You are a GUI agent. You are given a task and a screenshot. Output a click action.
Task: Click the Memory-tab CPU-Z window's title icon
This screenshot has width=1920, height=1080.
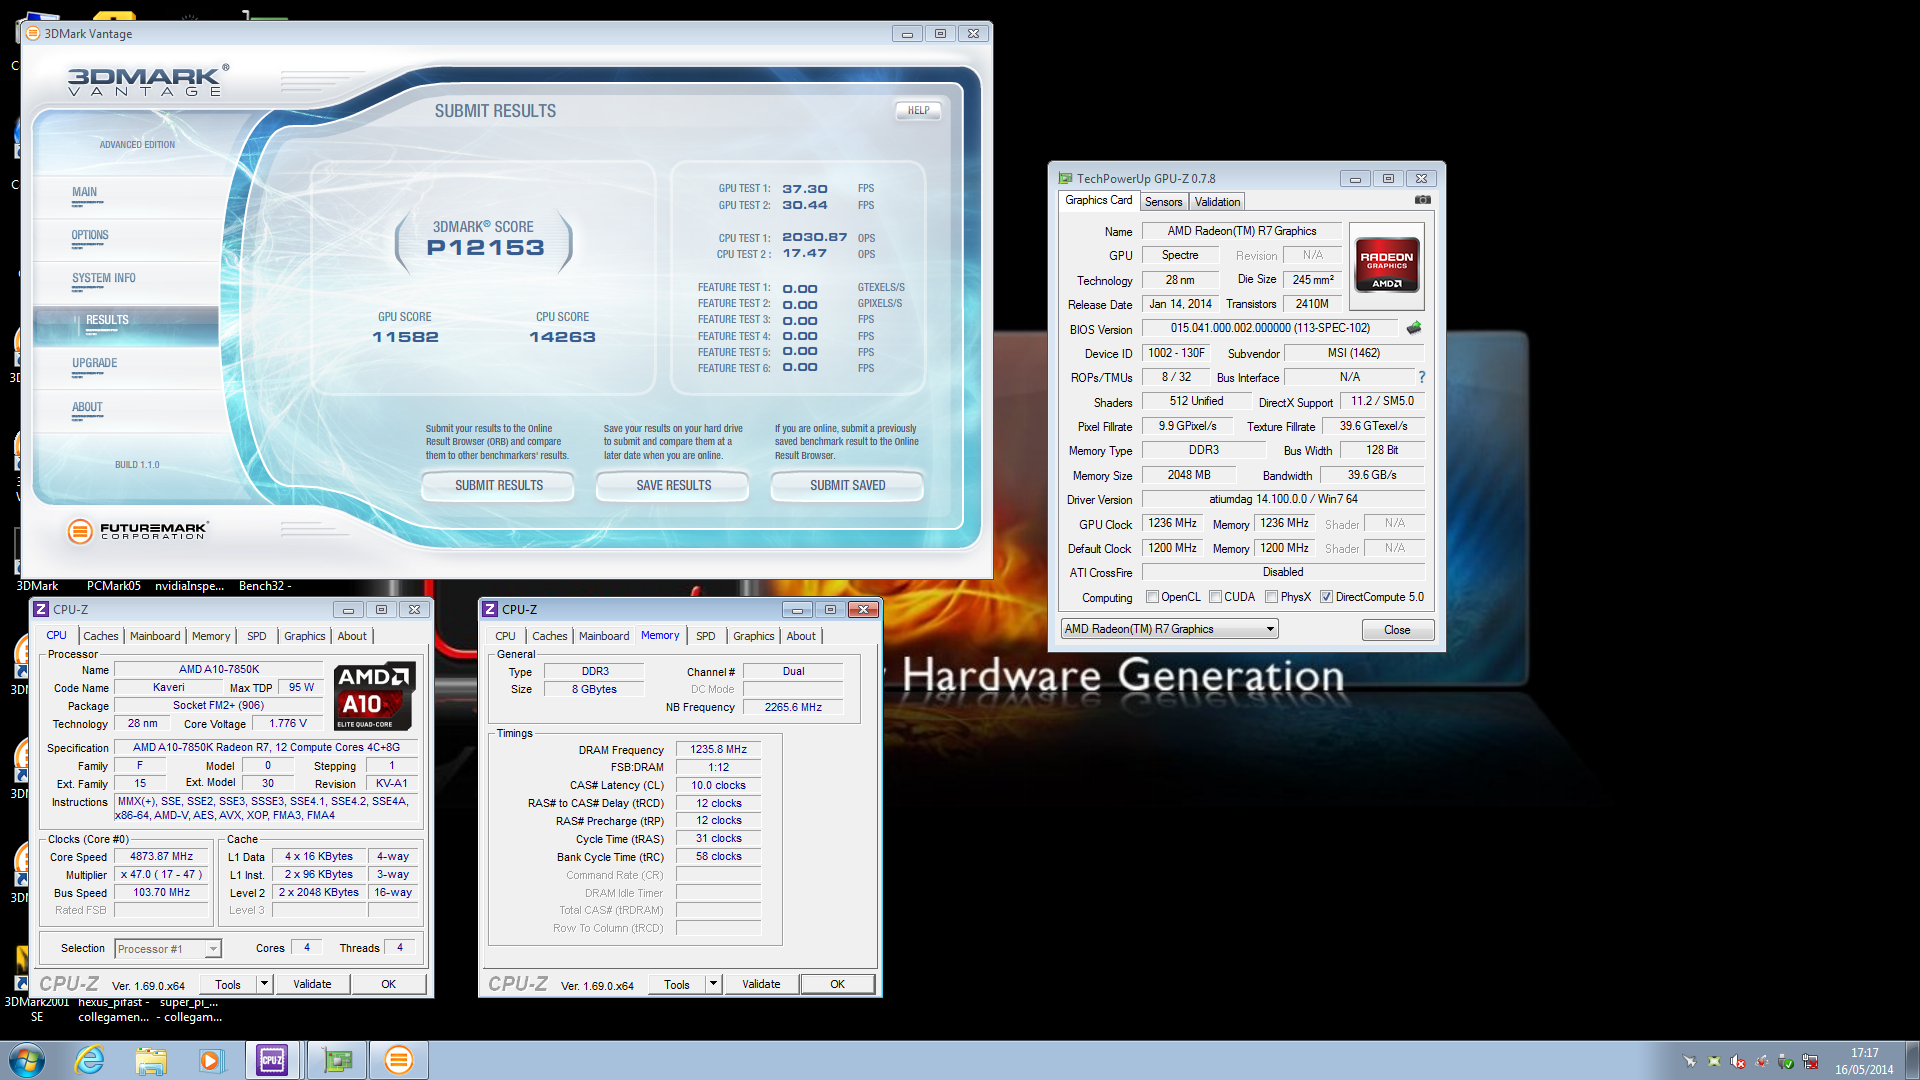pos(490,609)
